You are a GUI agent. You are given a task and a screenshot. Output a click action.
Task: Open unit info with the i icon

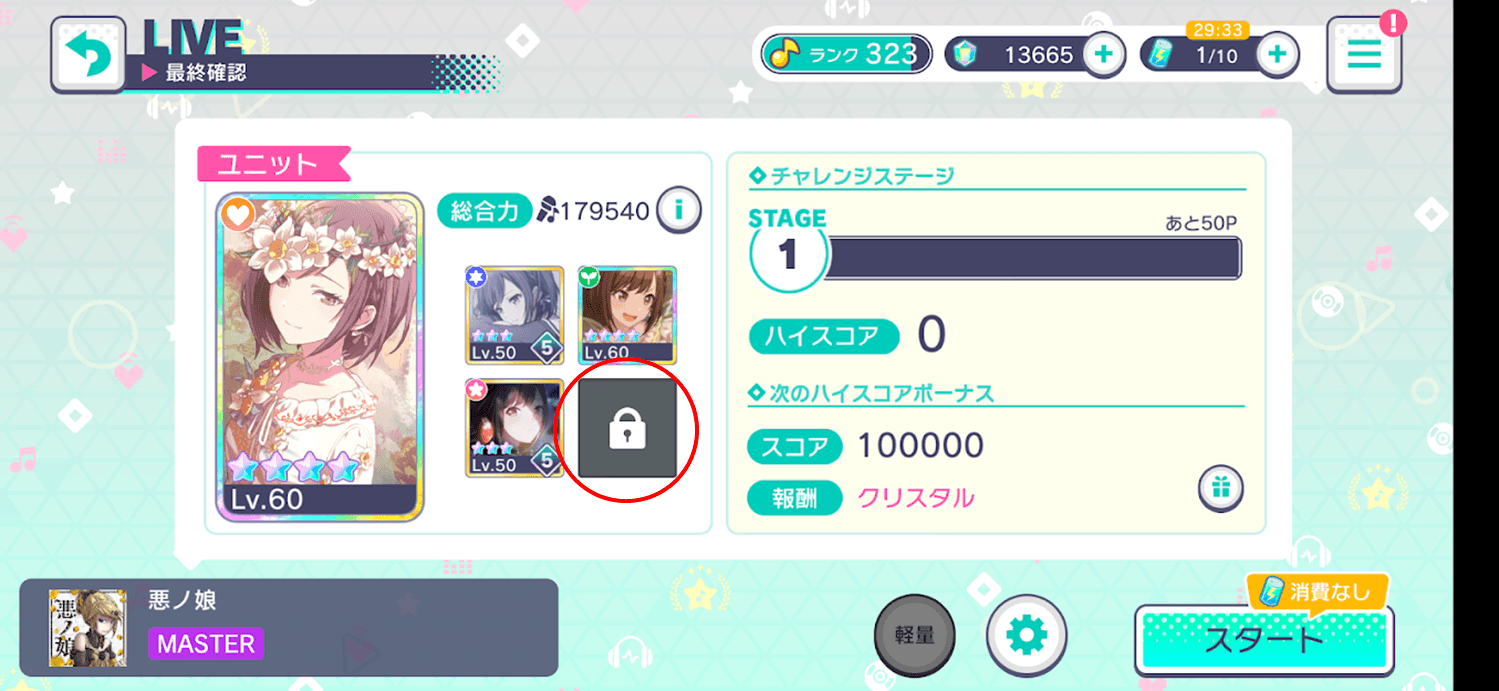tap(679, 210)
